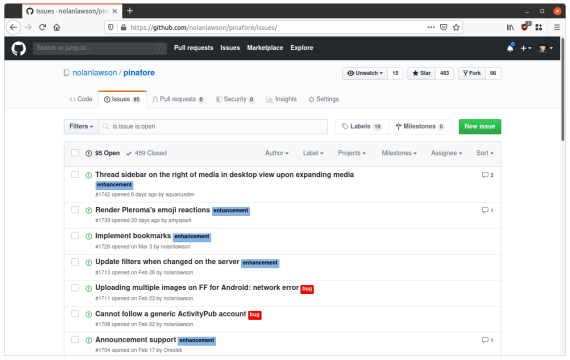
Task: Create a New issue
Action: click(480, 127)
